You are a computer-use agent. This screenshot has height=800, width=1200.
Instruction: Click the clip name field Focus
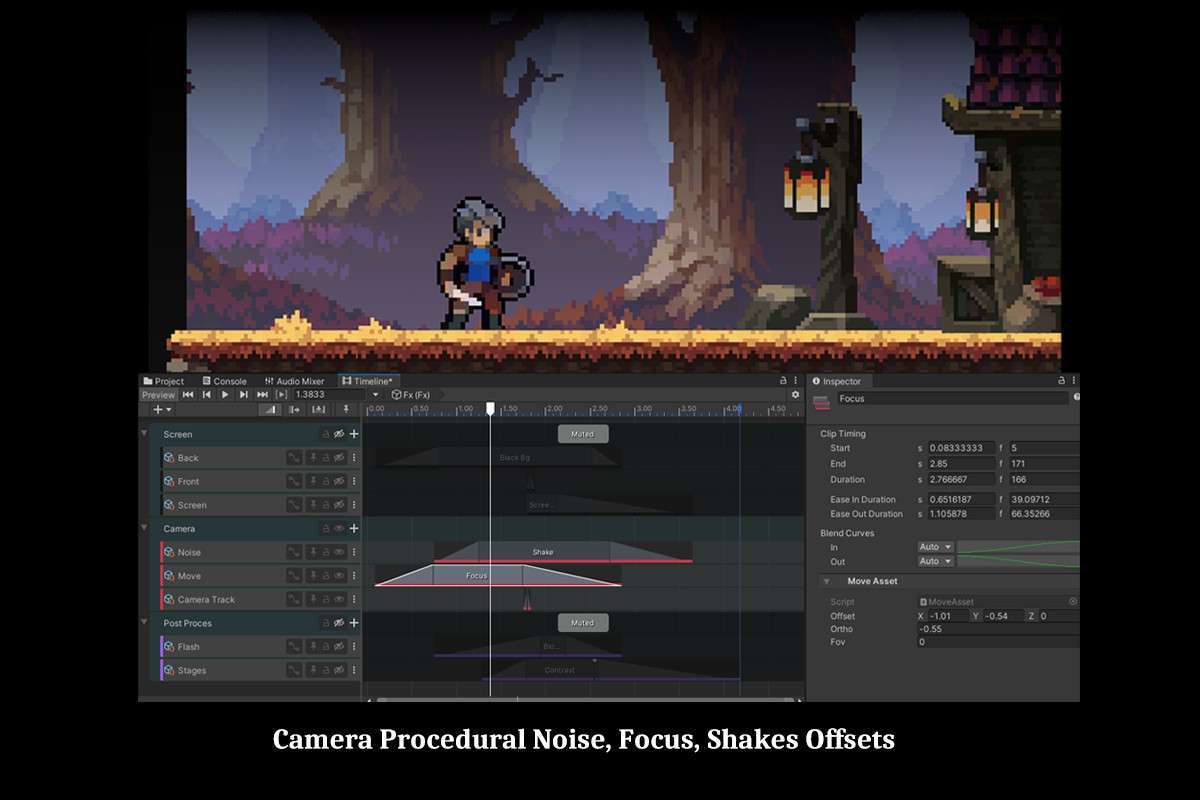tap(951, 398)
